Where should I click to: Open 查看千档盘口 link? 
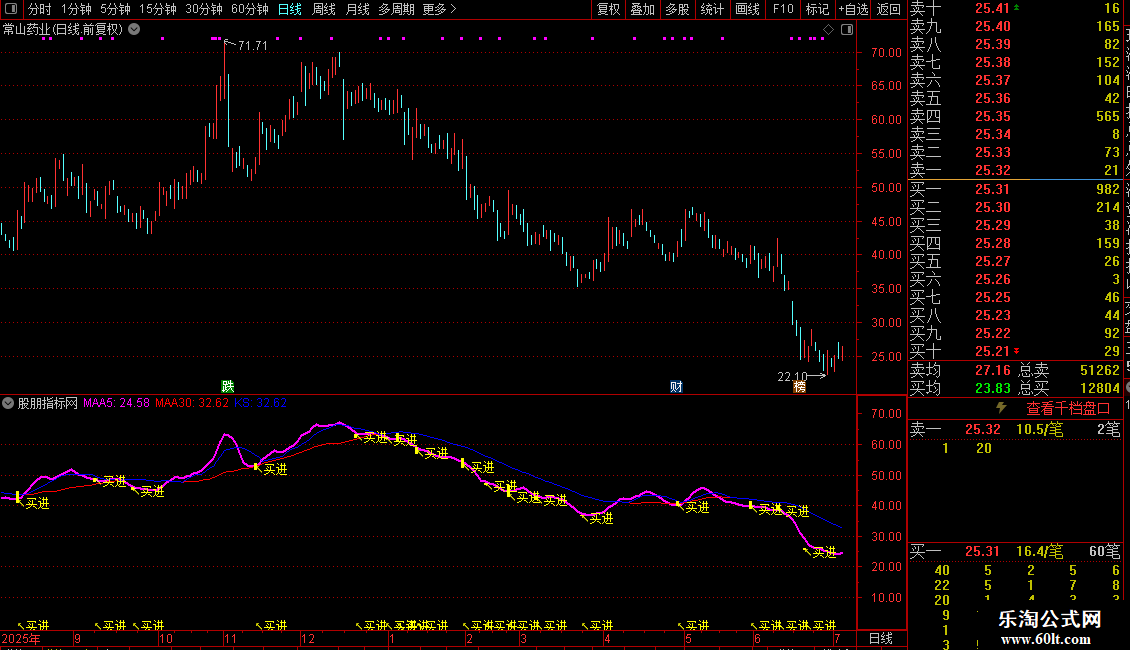1068,409
